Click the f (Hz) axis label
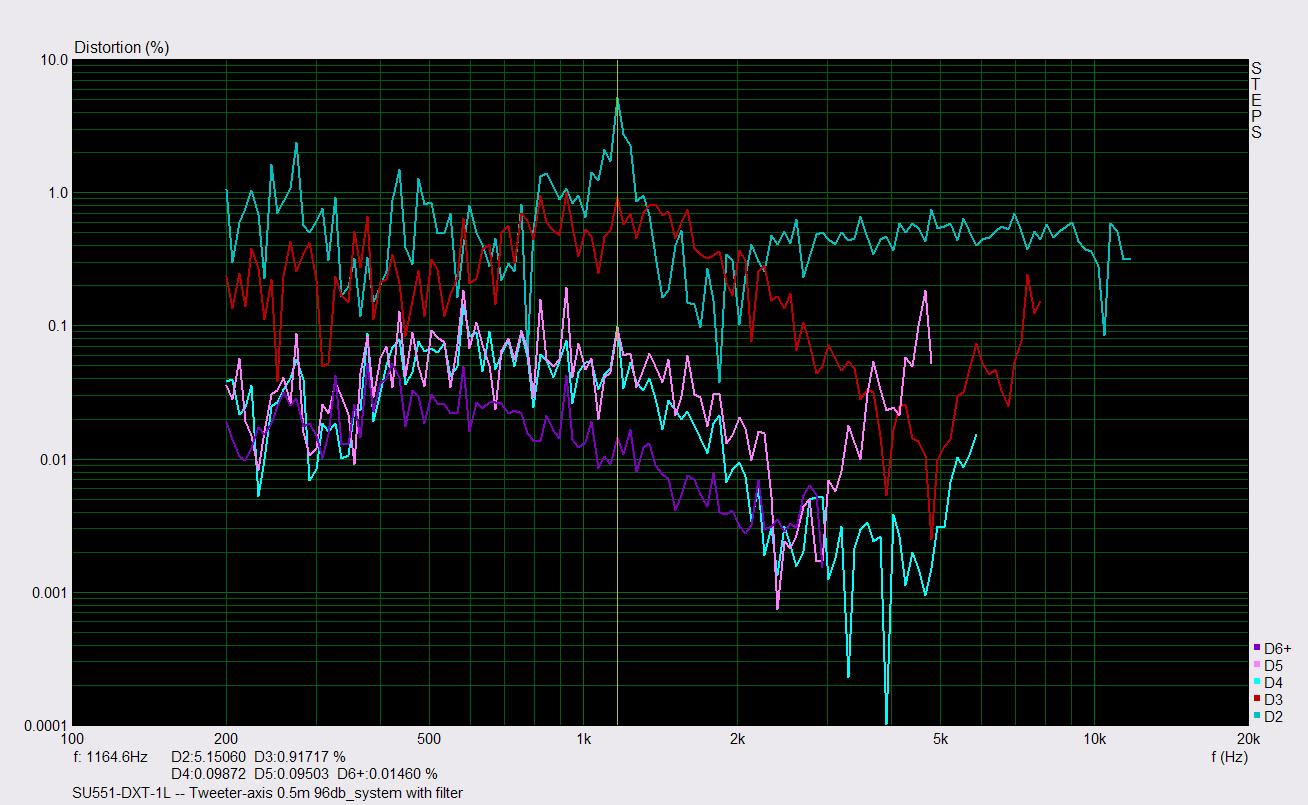 pos(1229,757)
